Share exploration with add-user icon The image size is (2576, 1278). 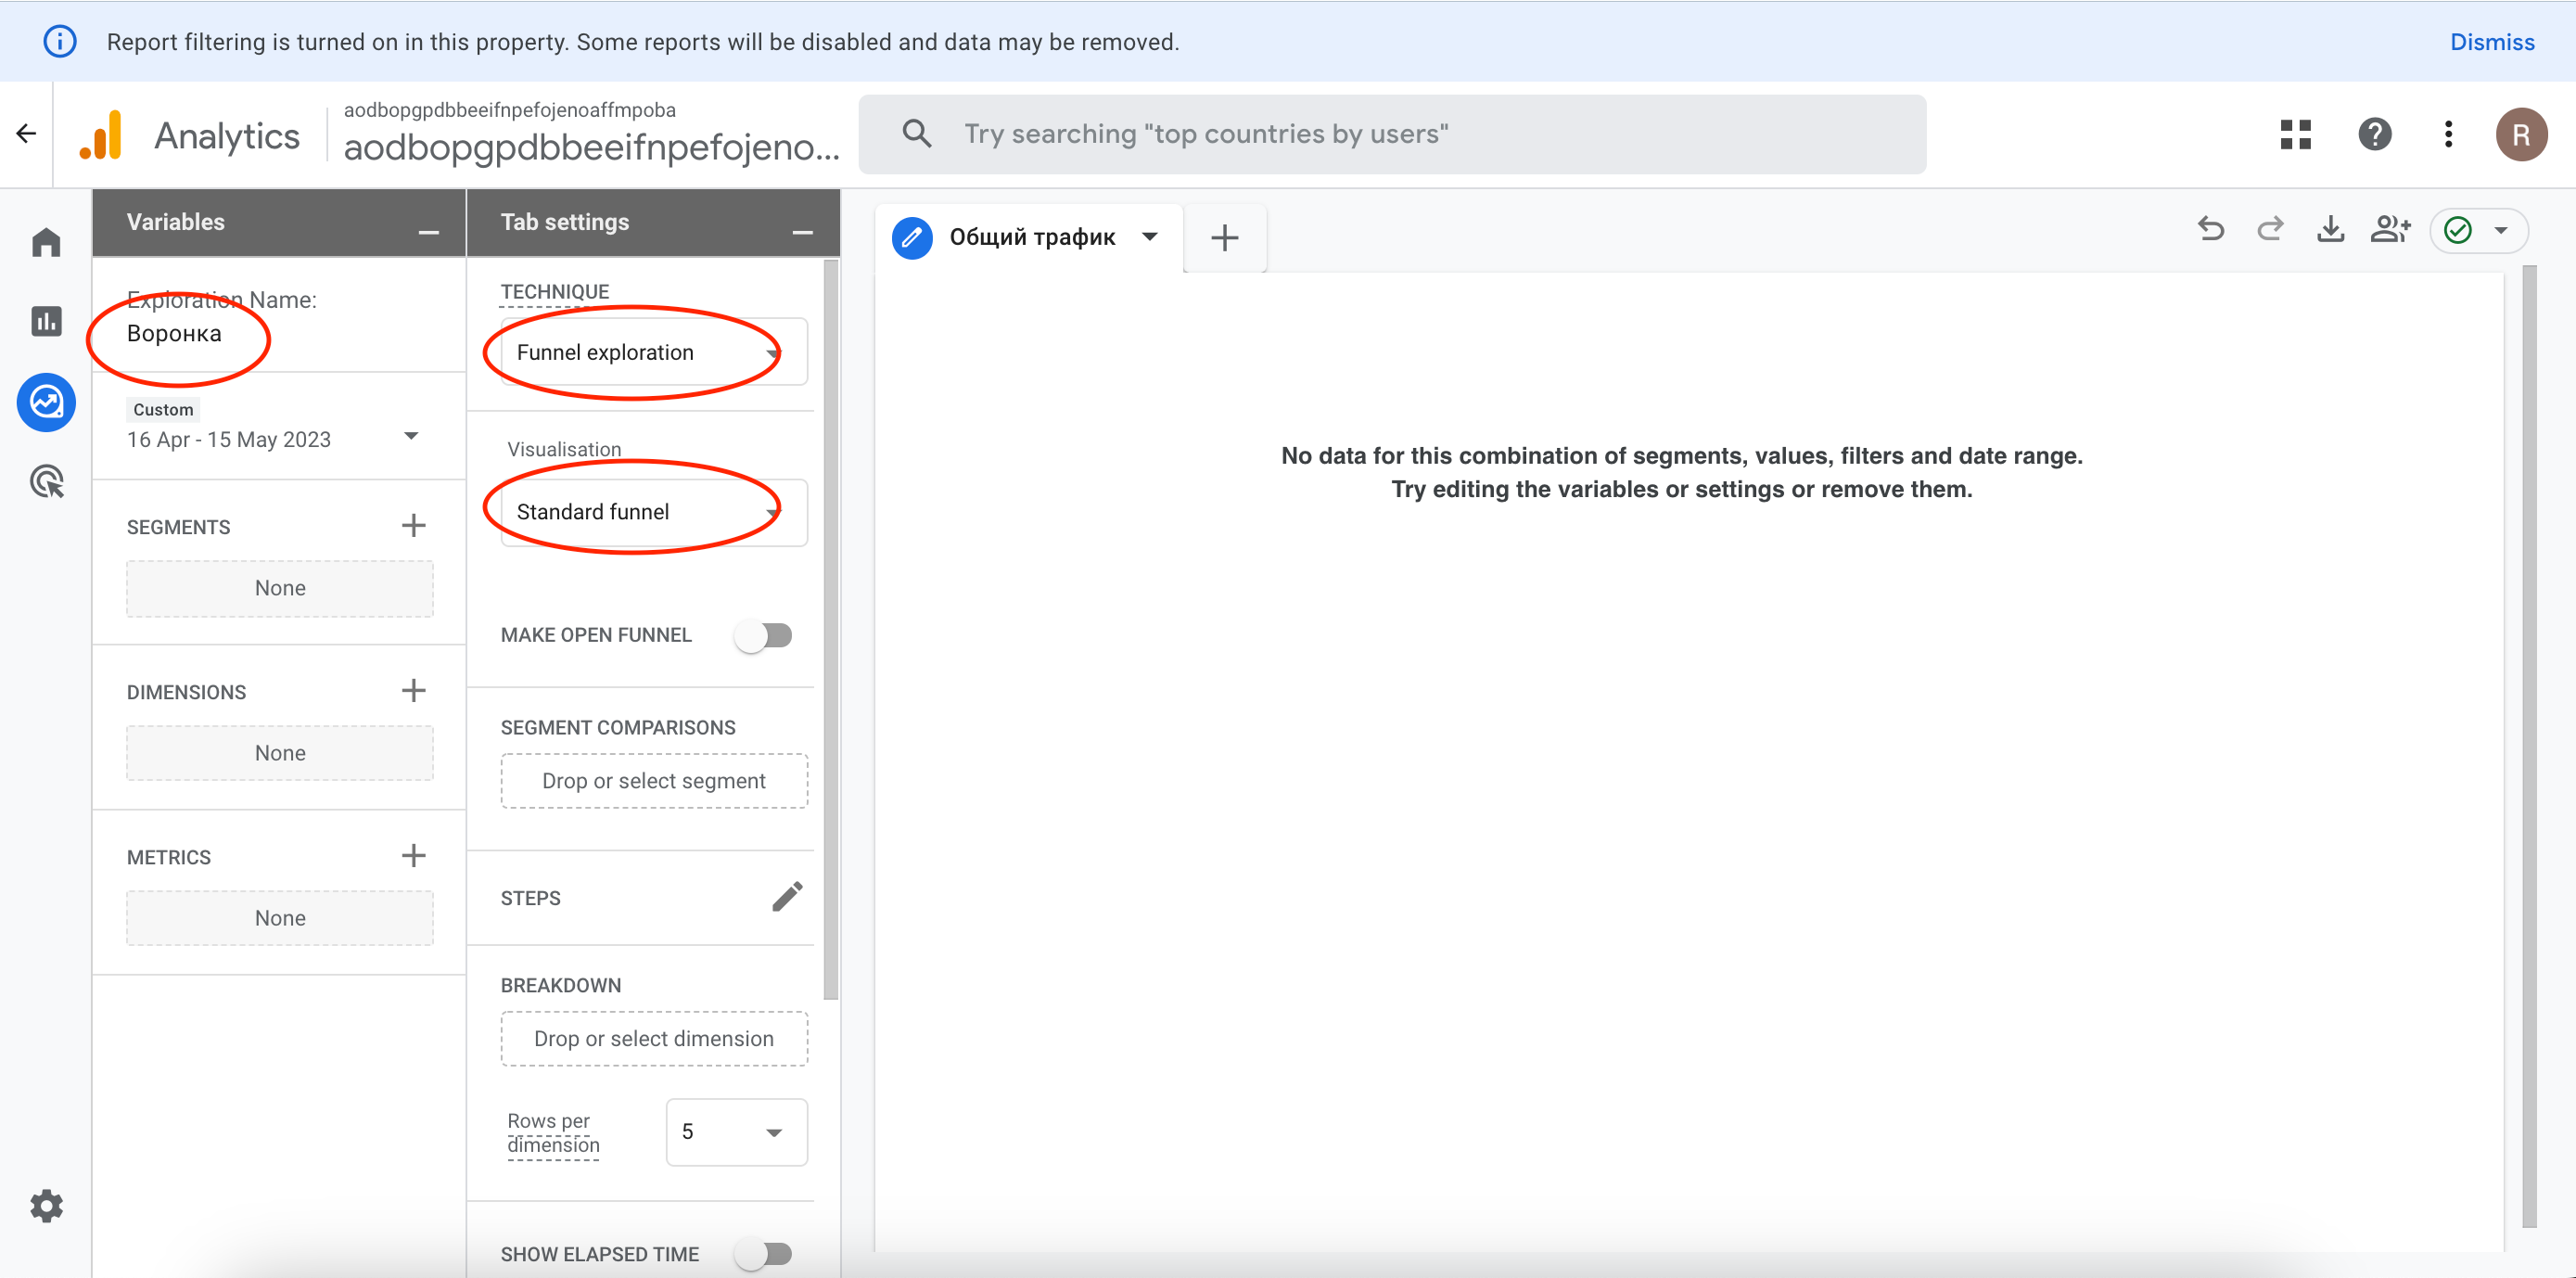coord(2390,230)
